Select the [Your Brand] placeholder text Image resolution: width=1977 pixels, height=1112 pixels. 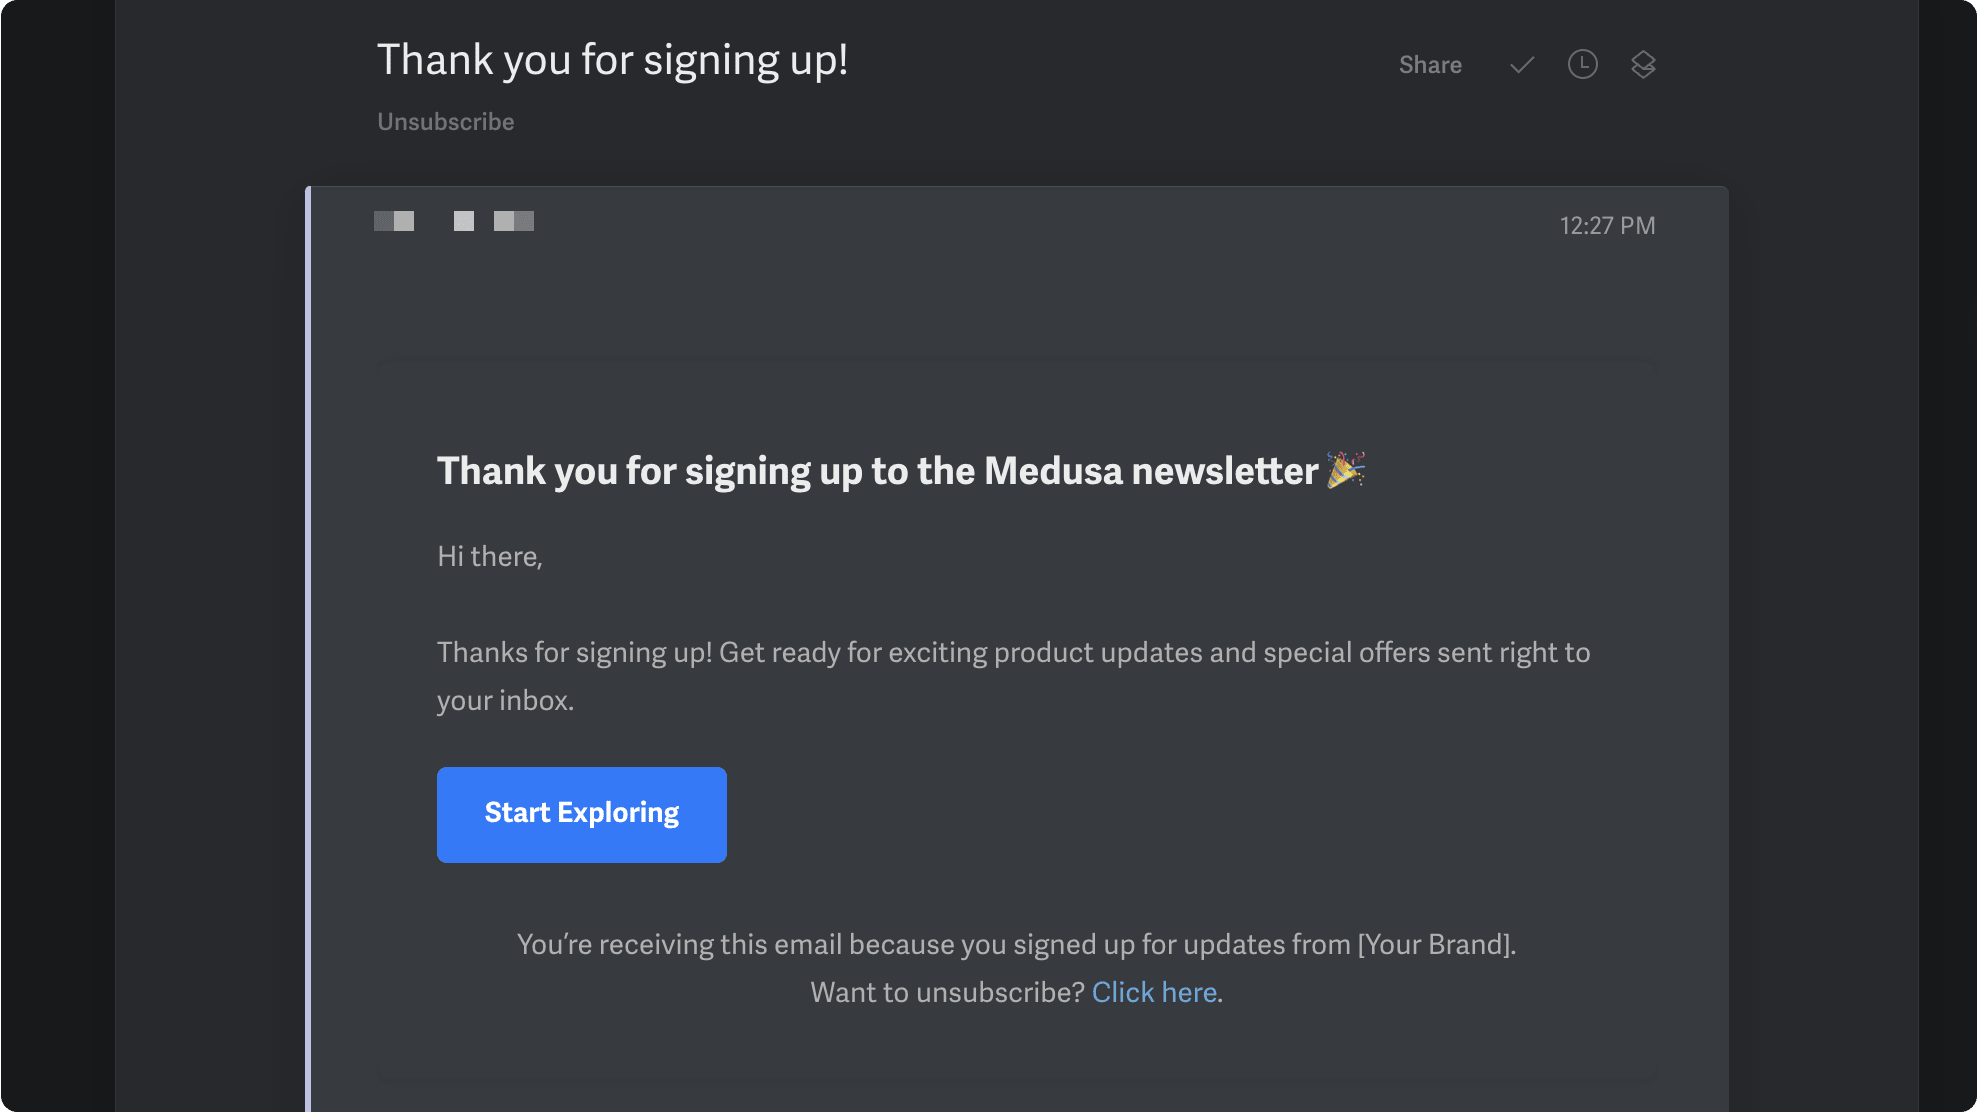coord(1435,944)
